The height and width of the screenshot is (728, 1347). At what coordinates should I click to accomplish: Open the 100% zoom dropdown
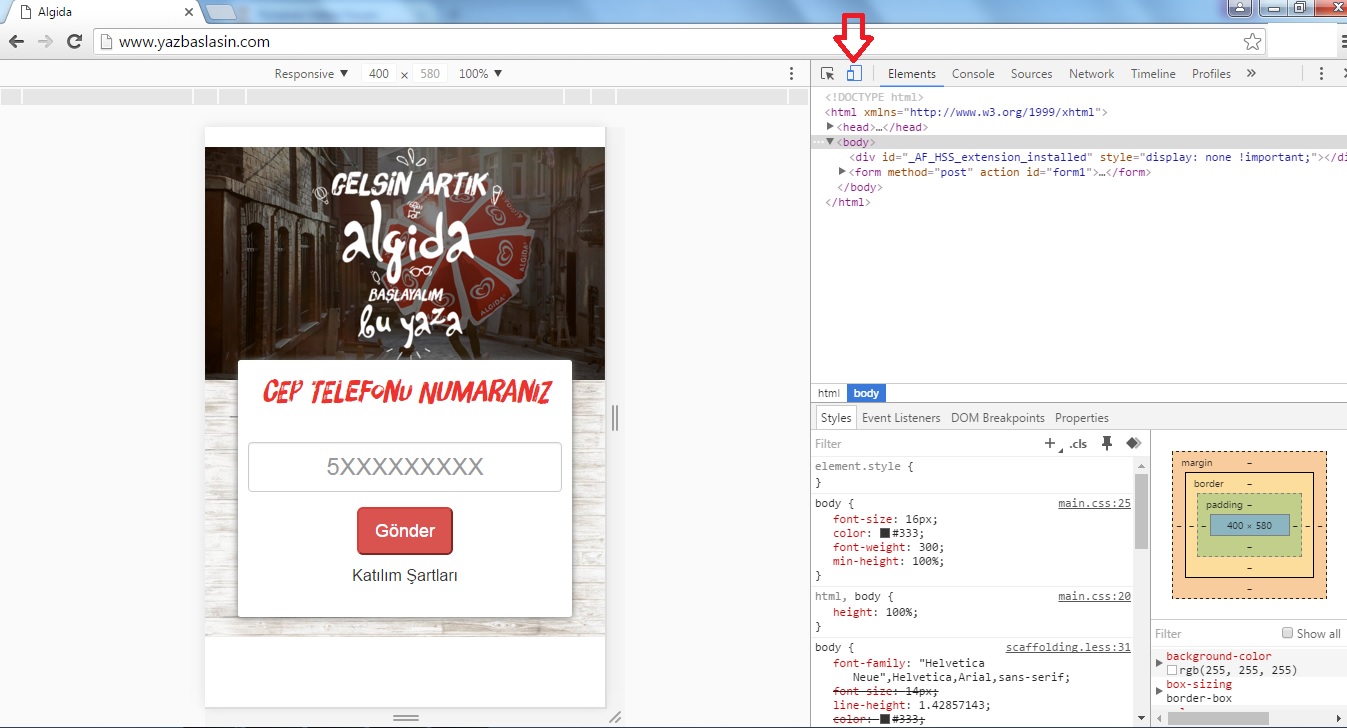click(480, 74)
